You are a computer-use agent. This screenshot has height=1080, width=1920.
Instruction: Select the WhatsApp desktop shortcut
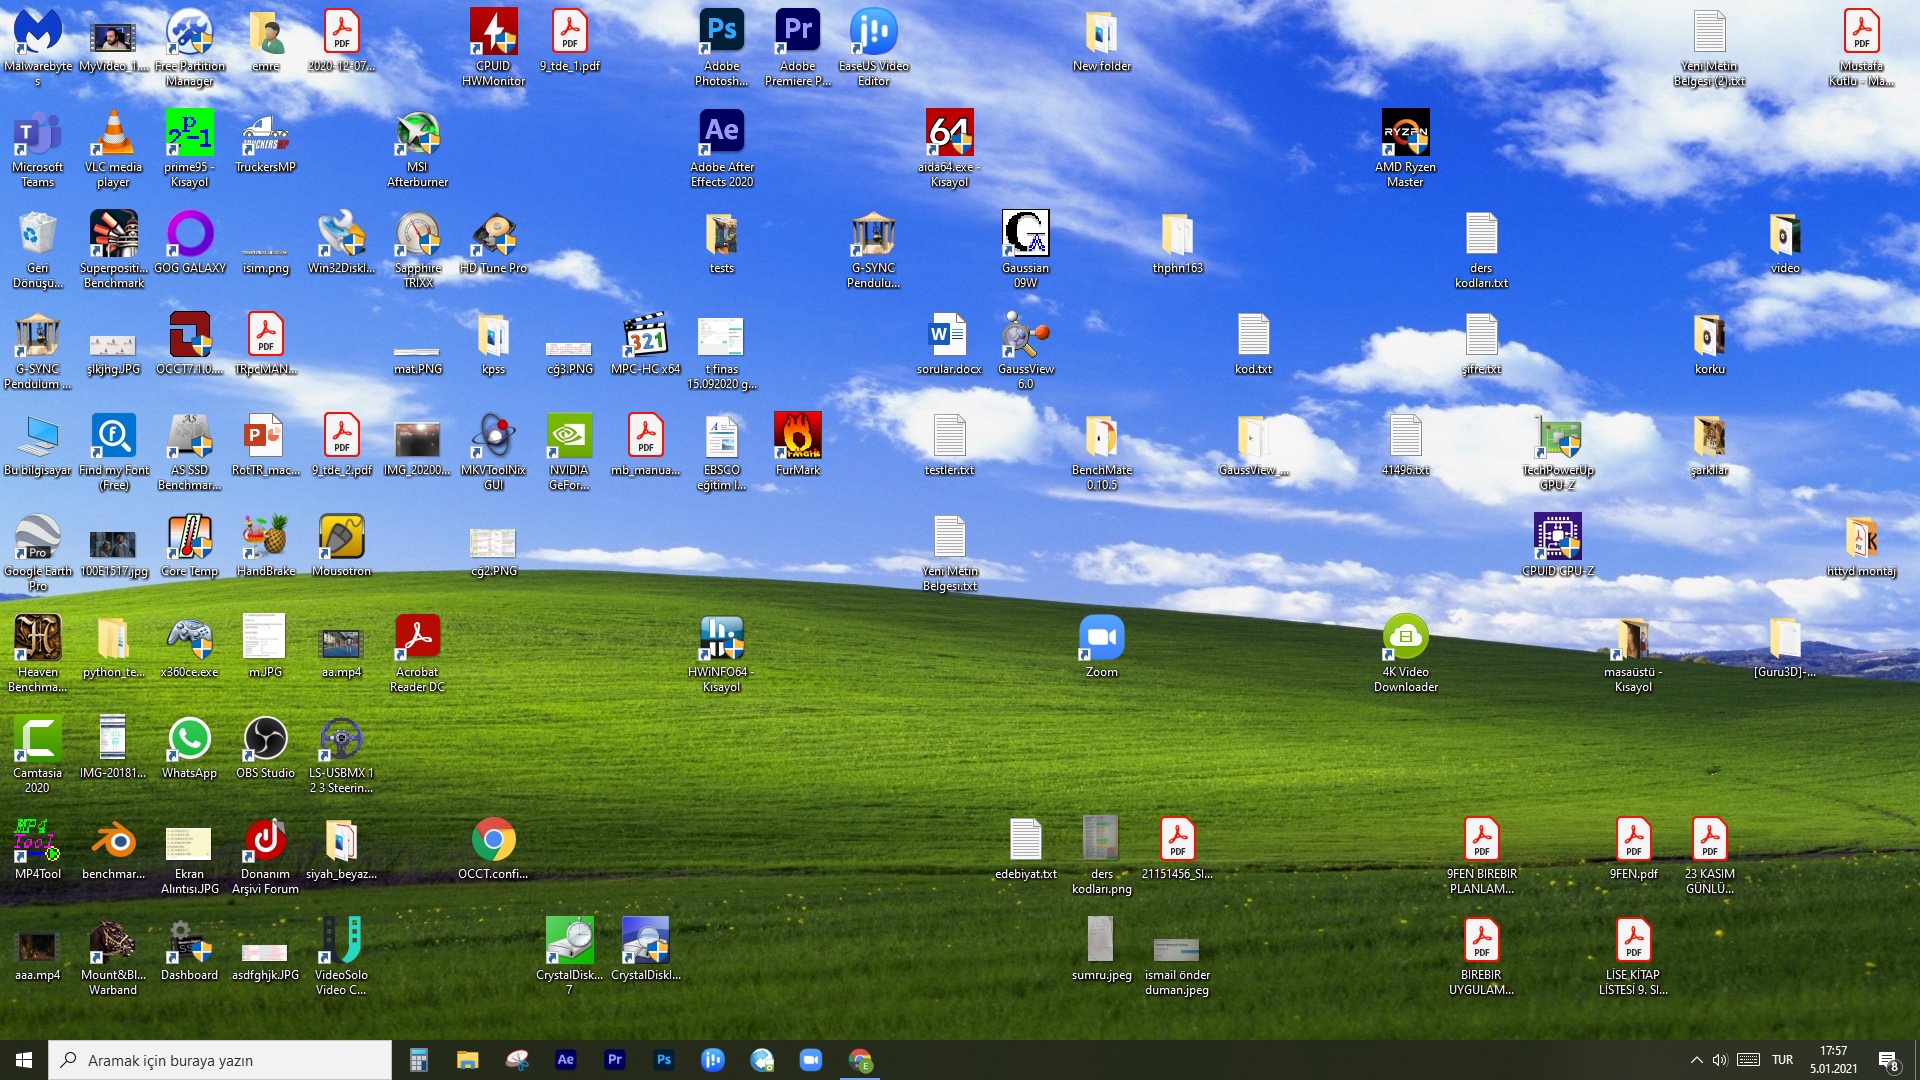pos(189,740)
